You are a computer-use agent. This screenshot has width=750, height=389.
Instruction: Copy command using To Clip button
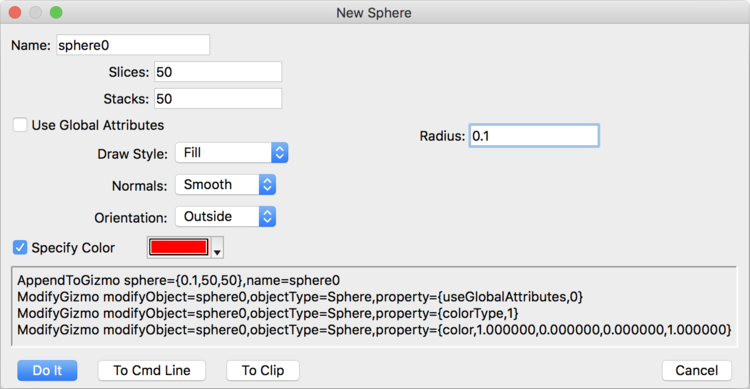point(263,370)
